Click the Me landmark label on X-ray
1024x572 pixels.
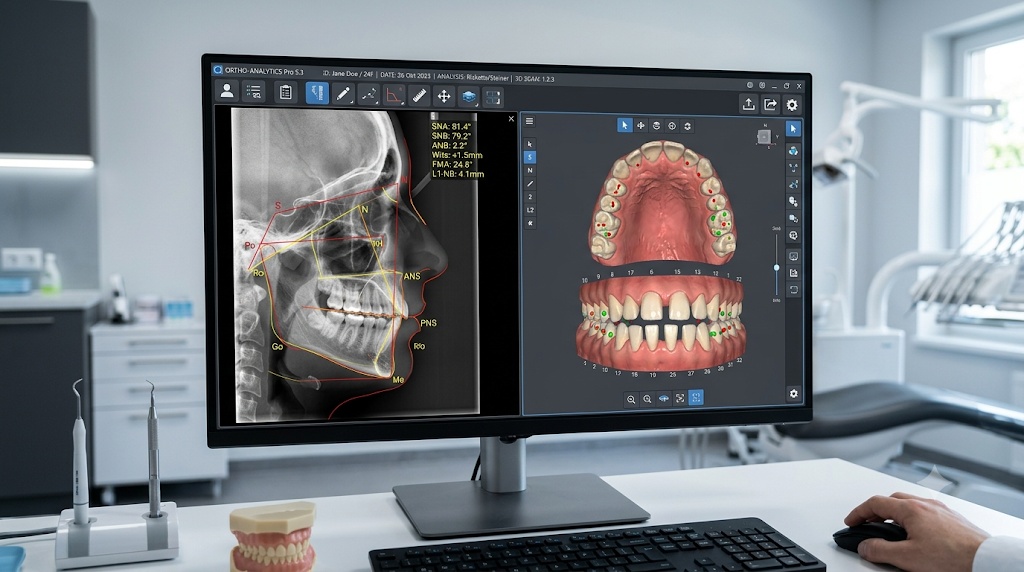398,379
